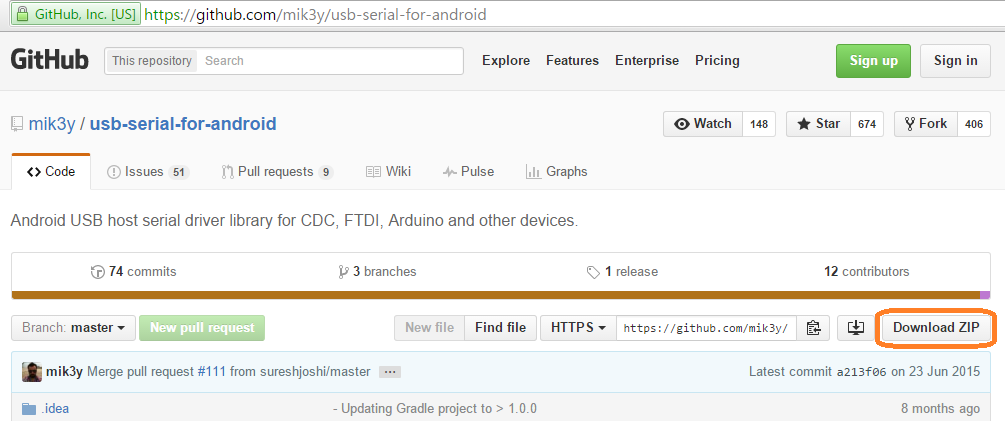Open the Pull requests tab

pos(276,172)
